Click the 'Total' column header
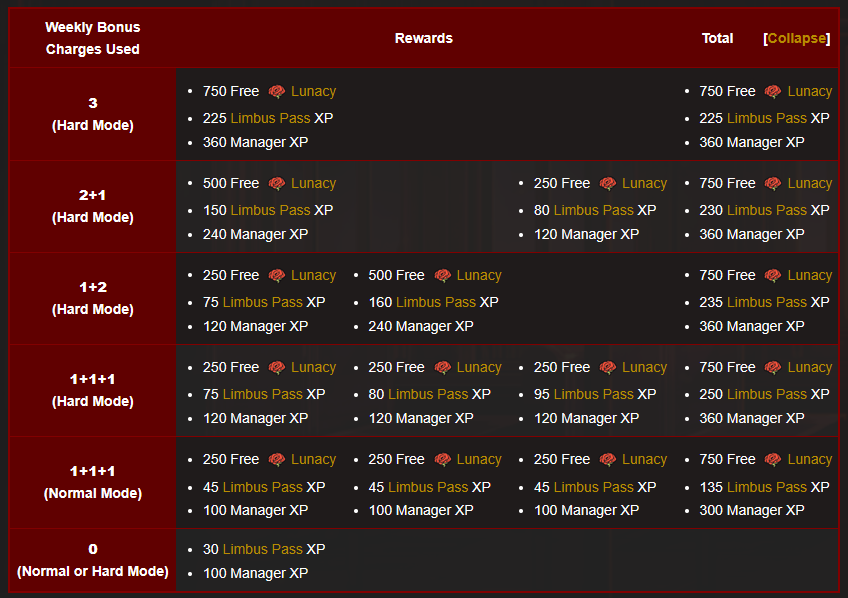The image size is (848, 598). point(717,38)
